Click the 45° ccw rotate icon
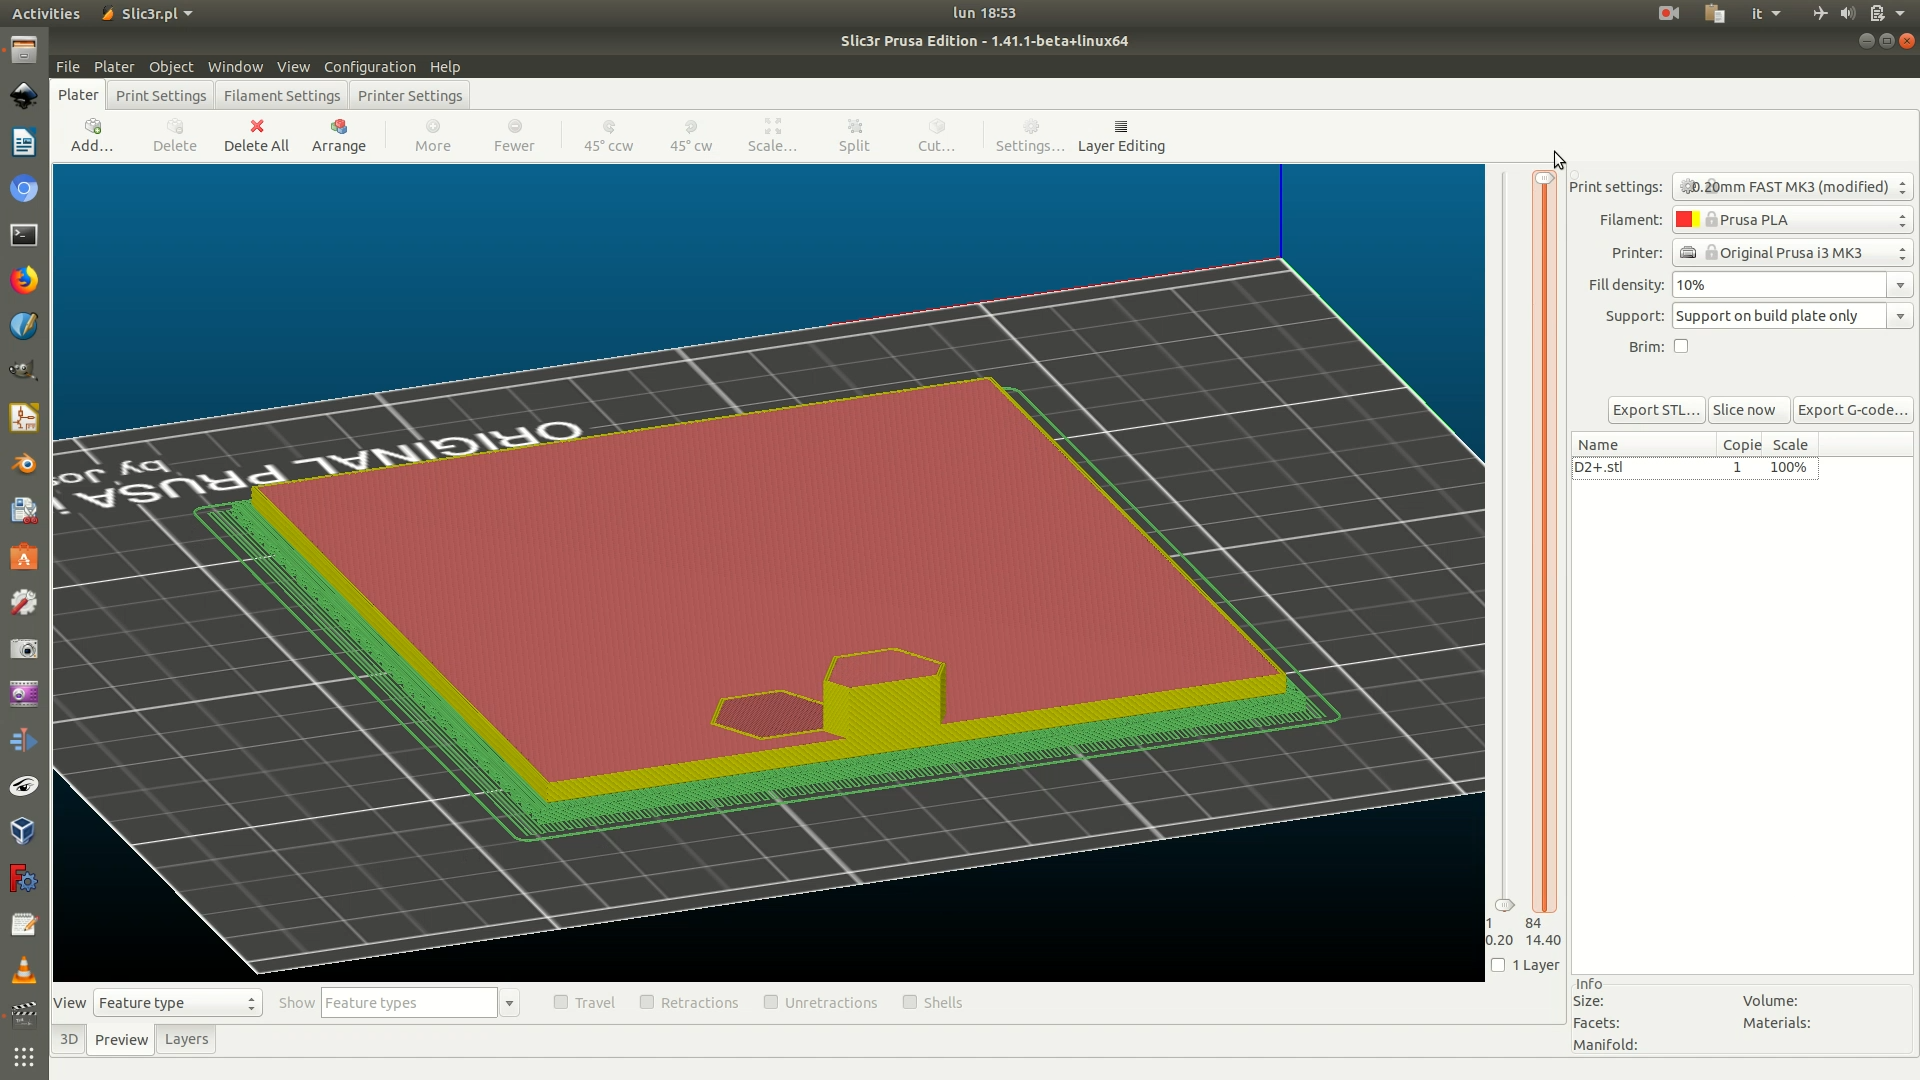The width and height of the screenshot is (1920, 1080). click(608, 127)
